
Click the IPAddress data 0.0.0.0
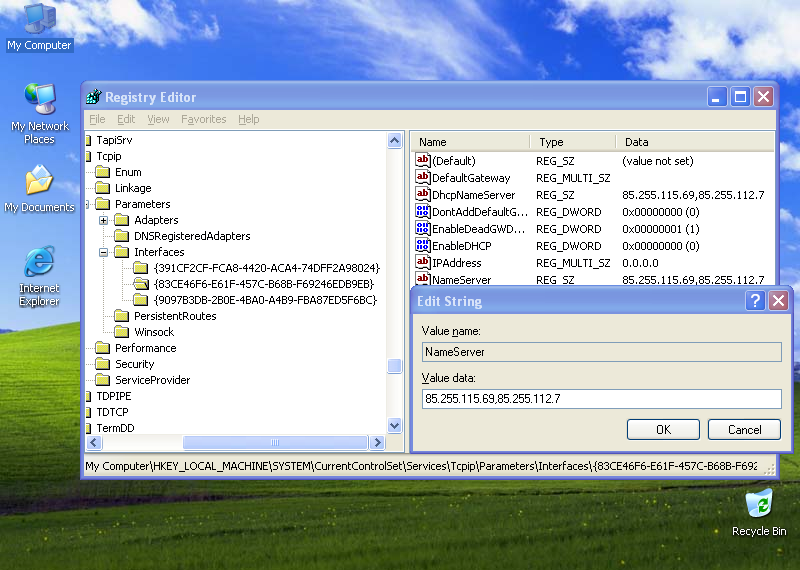coord(640,263)
